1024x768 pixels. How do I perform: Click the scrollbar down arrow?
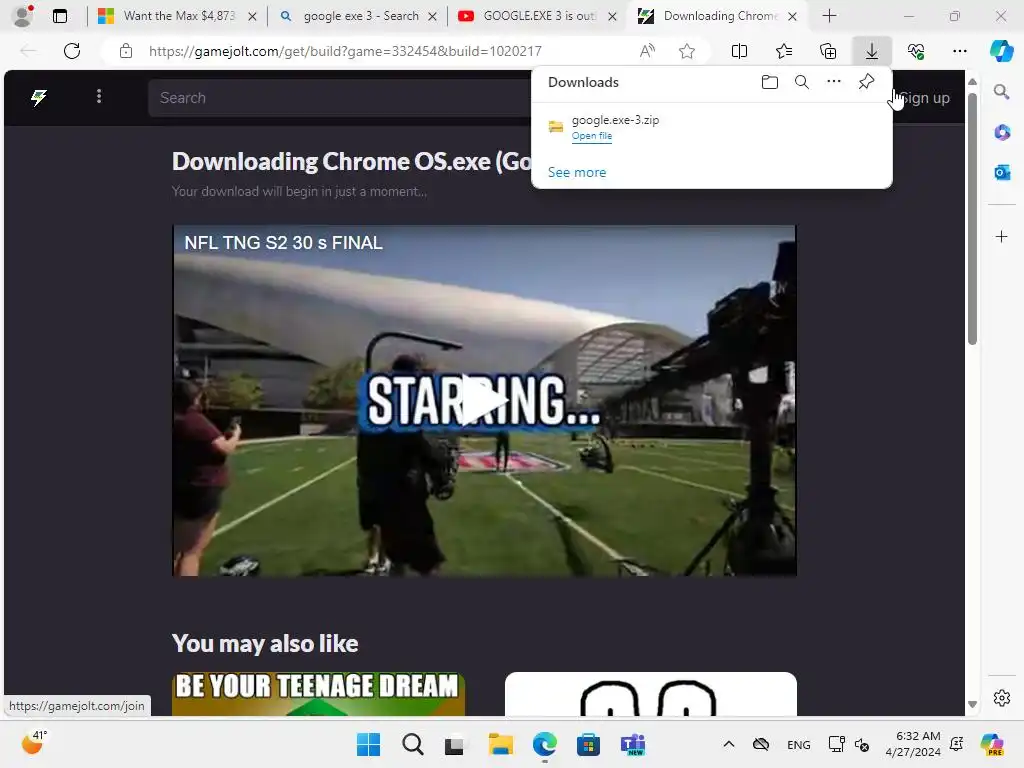point(972,704)
